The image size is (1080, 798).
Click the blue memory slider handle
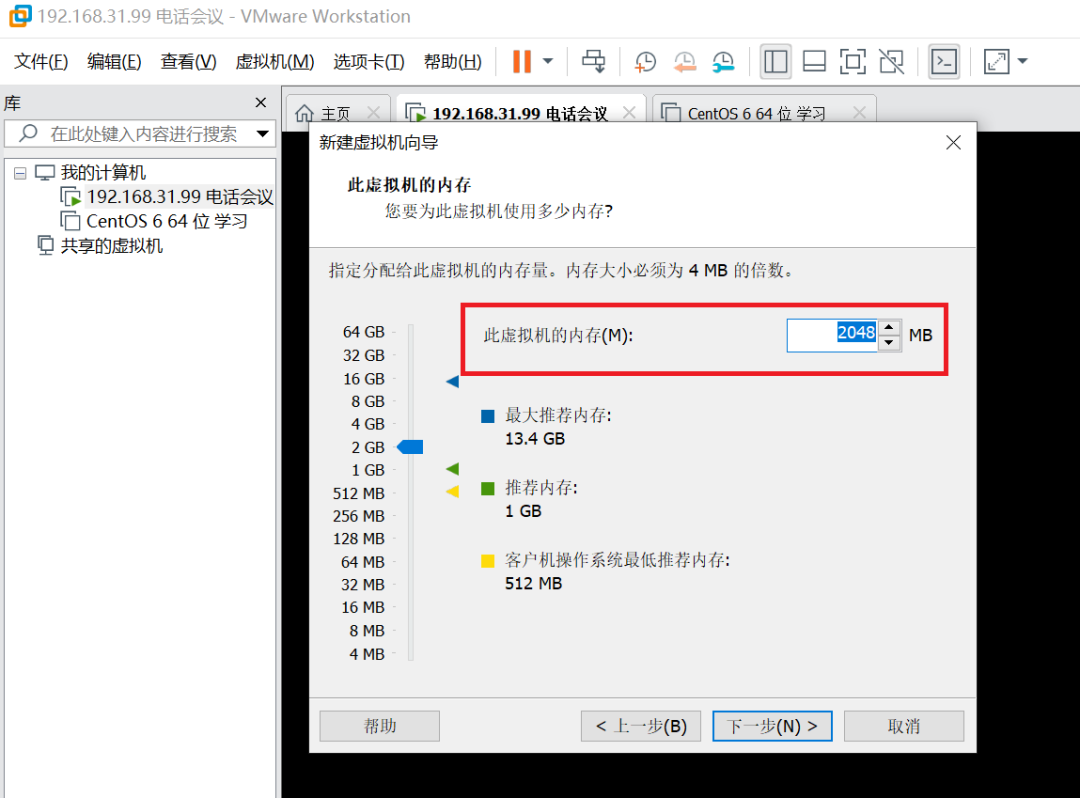pos(411,448)
